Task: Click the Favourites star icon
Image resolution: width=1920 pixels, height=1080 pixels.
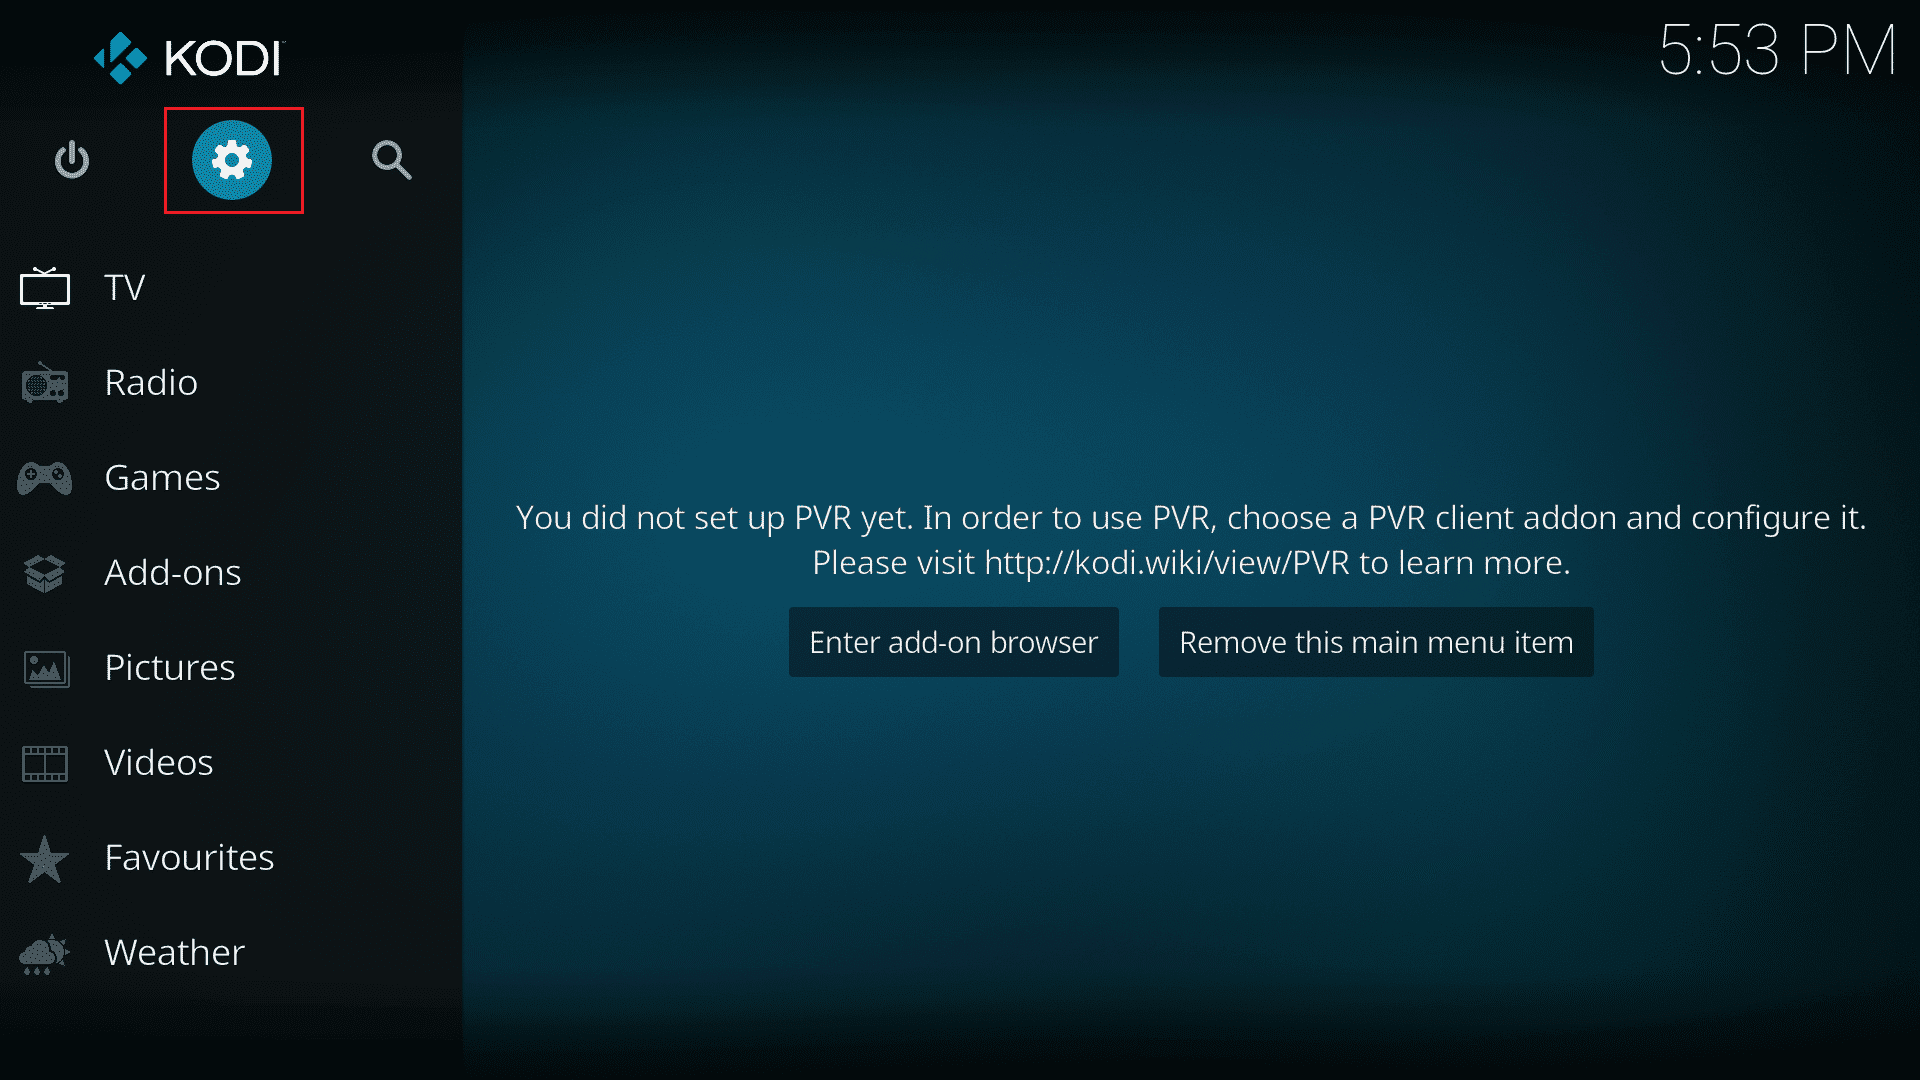Action: click(46, 856)
